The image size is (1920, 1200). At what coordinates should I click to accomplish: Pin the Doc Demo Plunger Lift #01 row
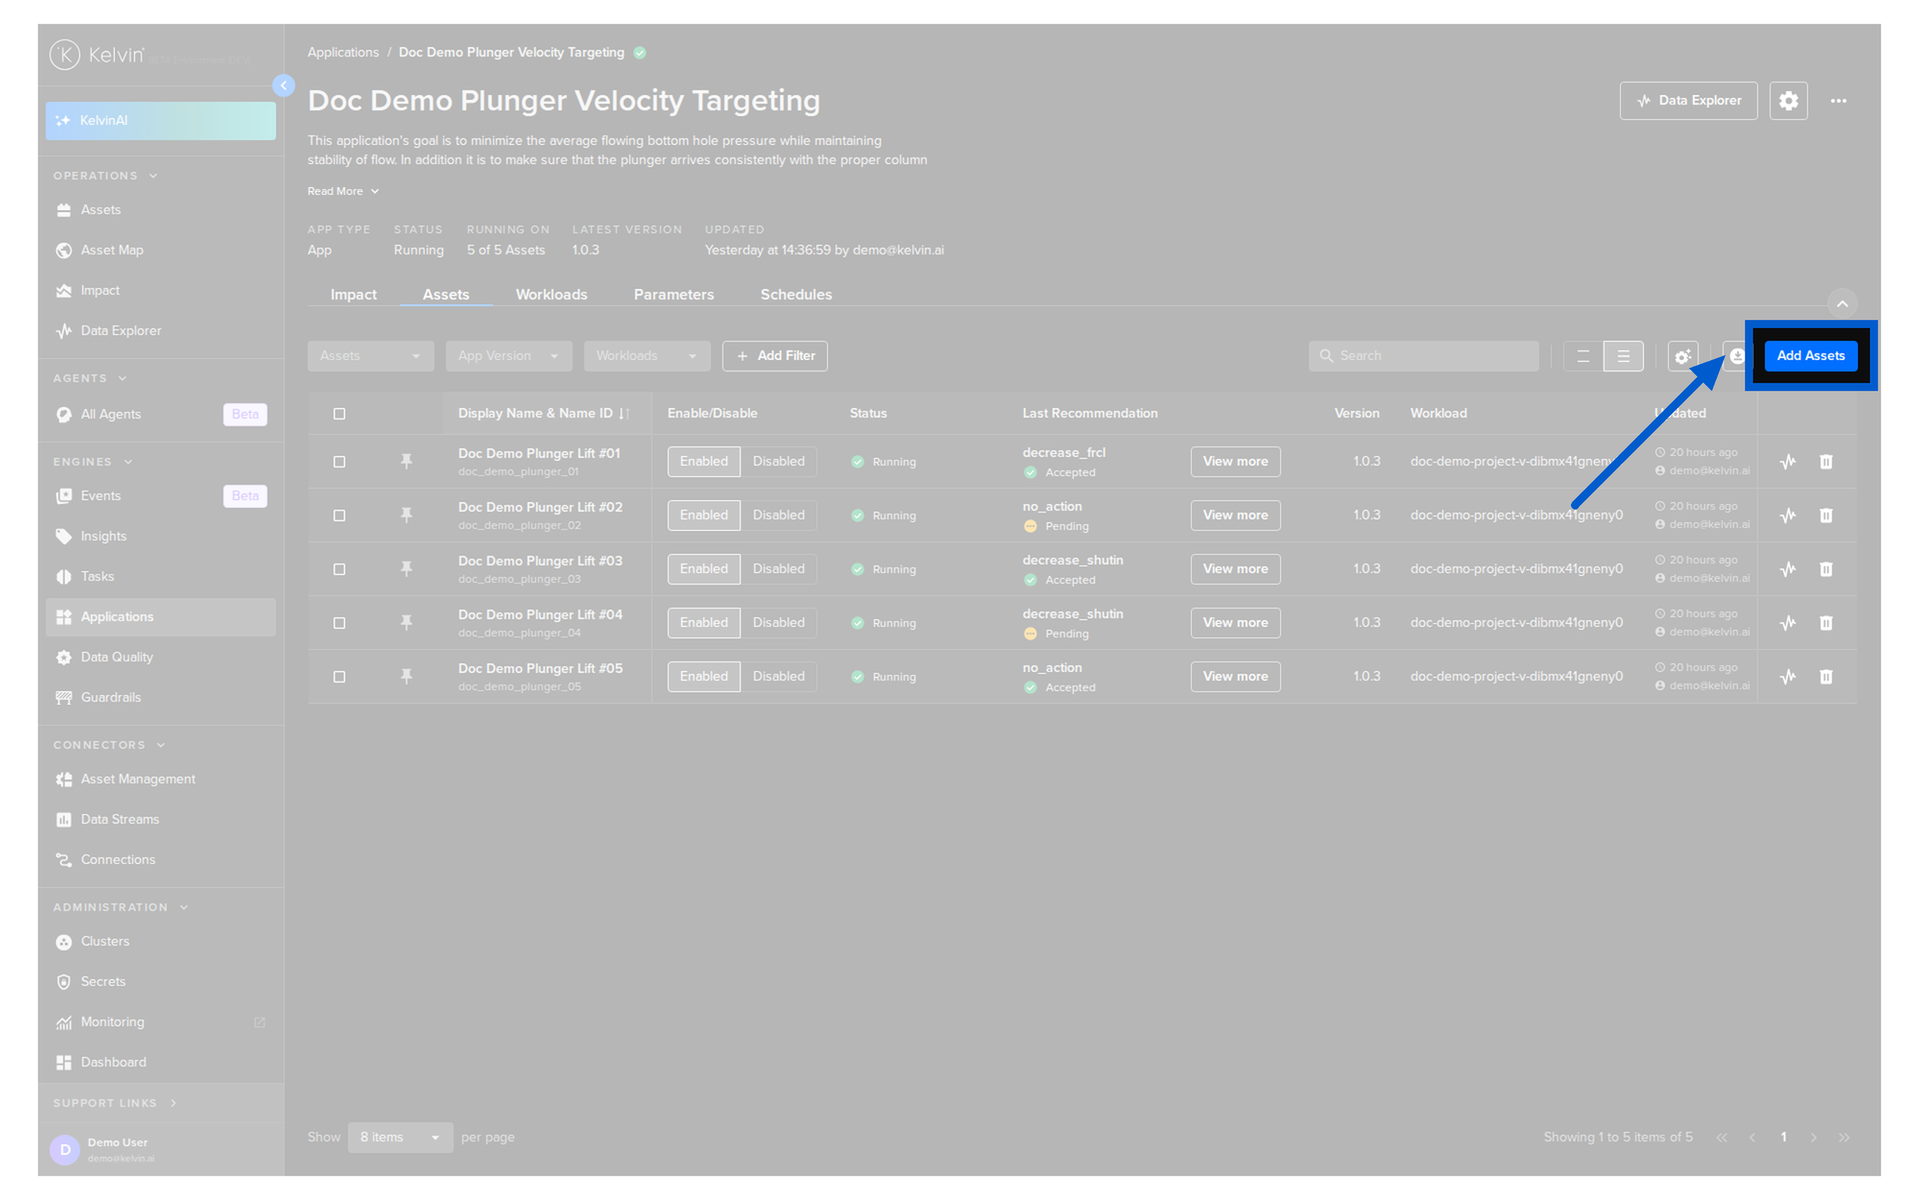[406, 461]
